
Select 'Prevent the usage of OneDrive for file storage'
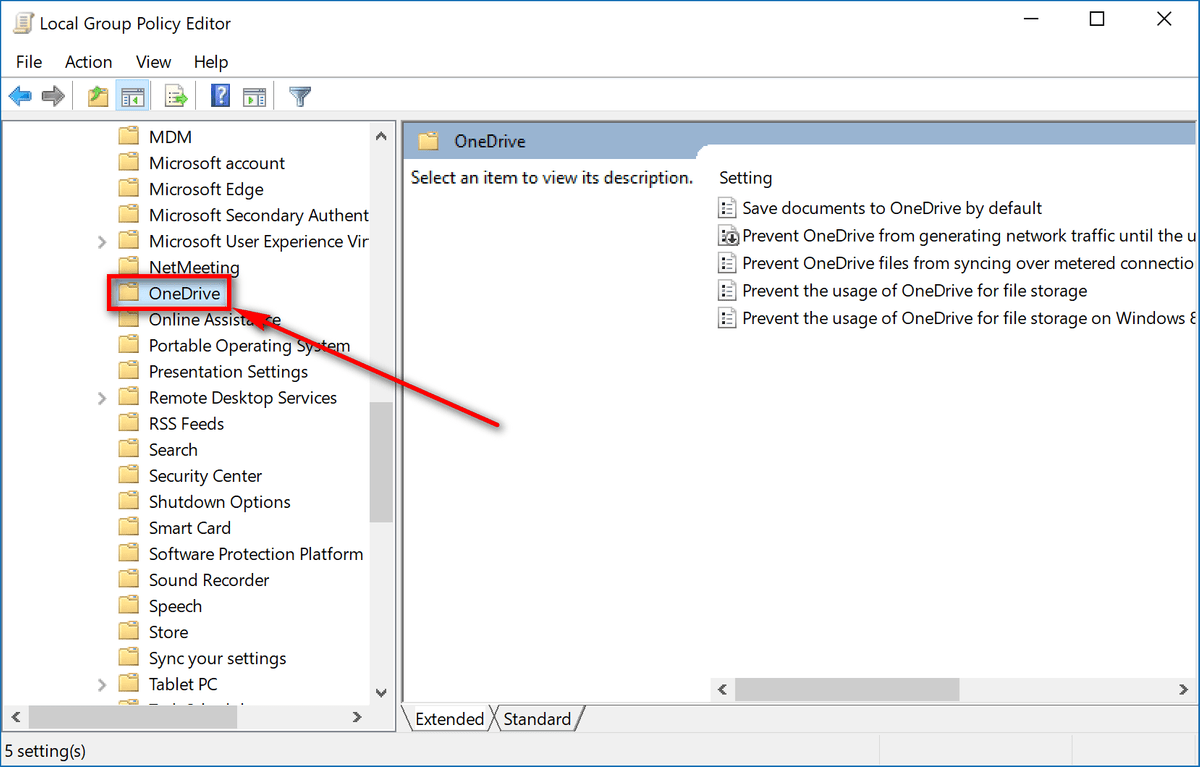coord(914,291)
